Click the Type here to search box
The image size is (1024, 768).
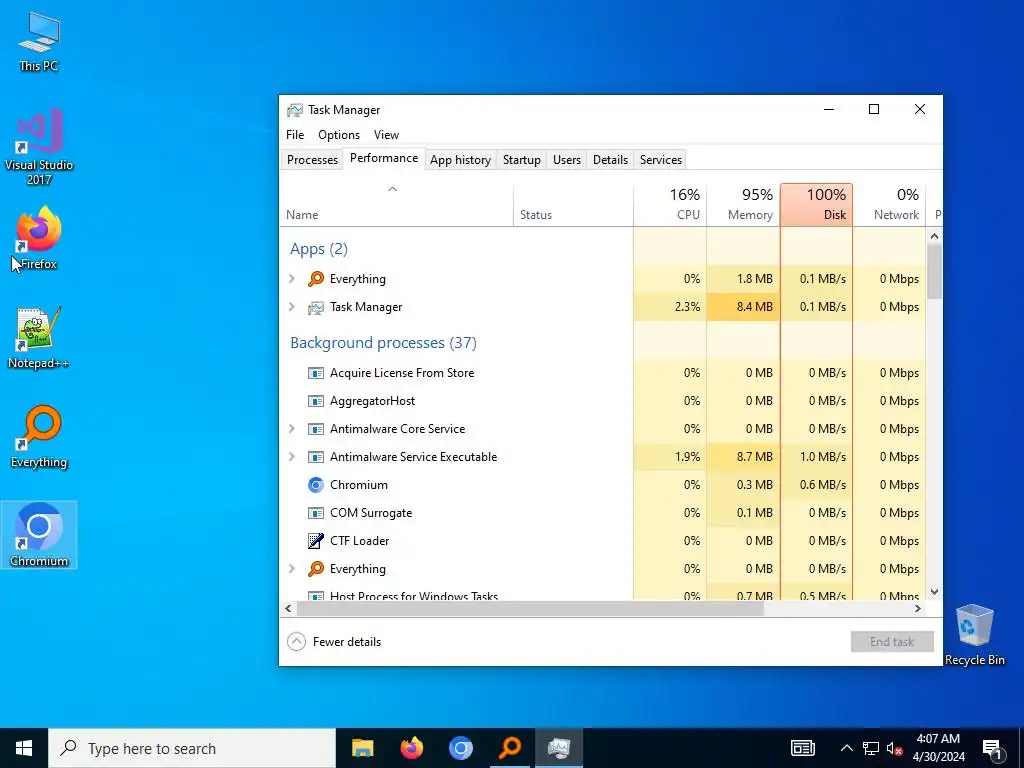pyautogui.click(x=192, y=748)
